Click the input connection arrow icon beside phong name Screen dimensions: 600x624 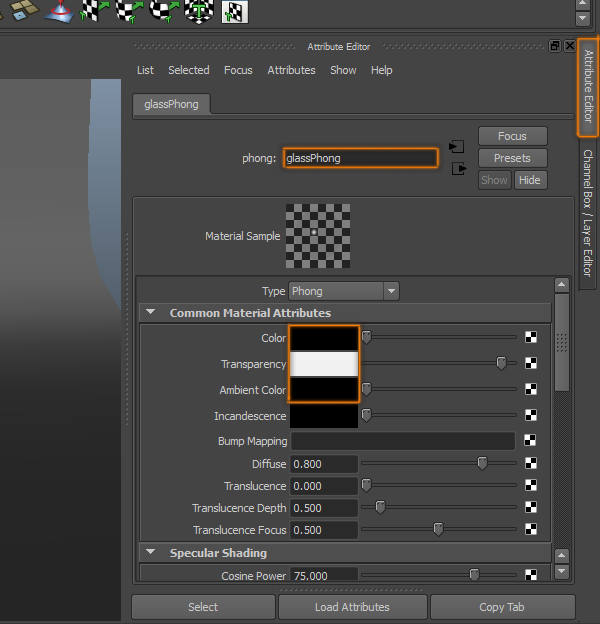coord(456,146)
